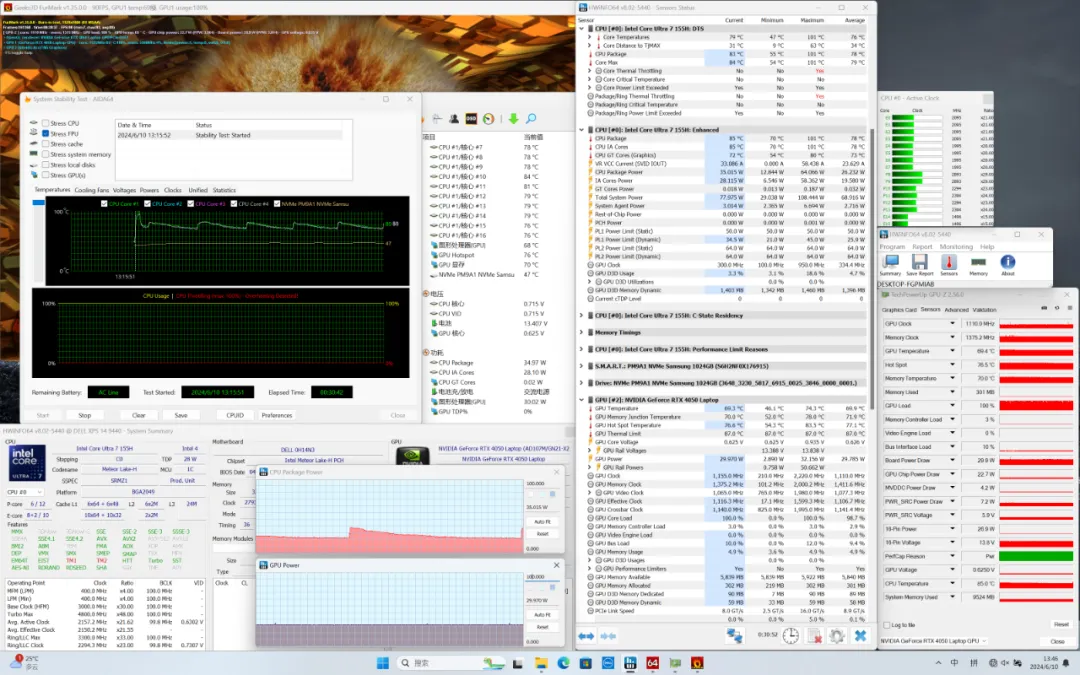Expand the S.M.A.R.T. PM9A1 sensor group

(581, 366)
